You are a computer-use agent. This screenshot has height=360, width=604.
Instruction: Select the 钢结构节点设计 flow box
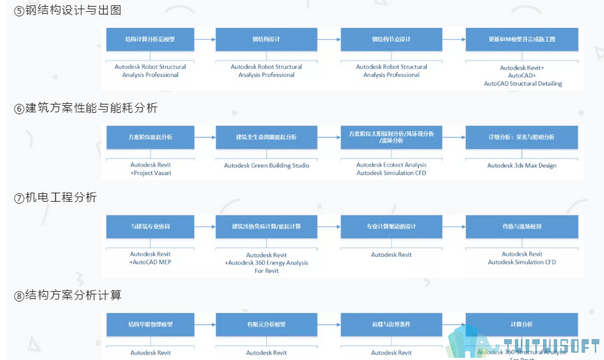(391, 39)
